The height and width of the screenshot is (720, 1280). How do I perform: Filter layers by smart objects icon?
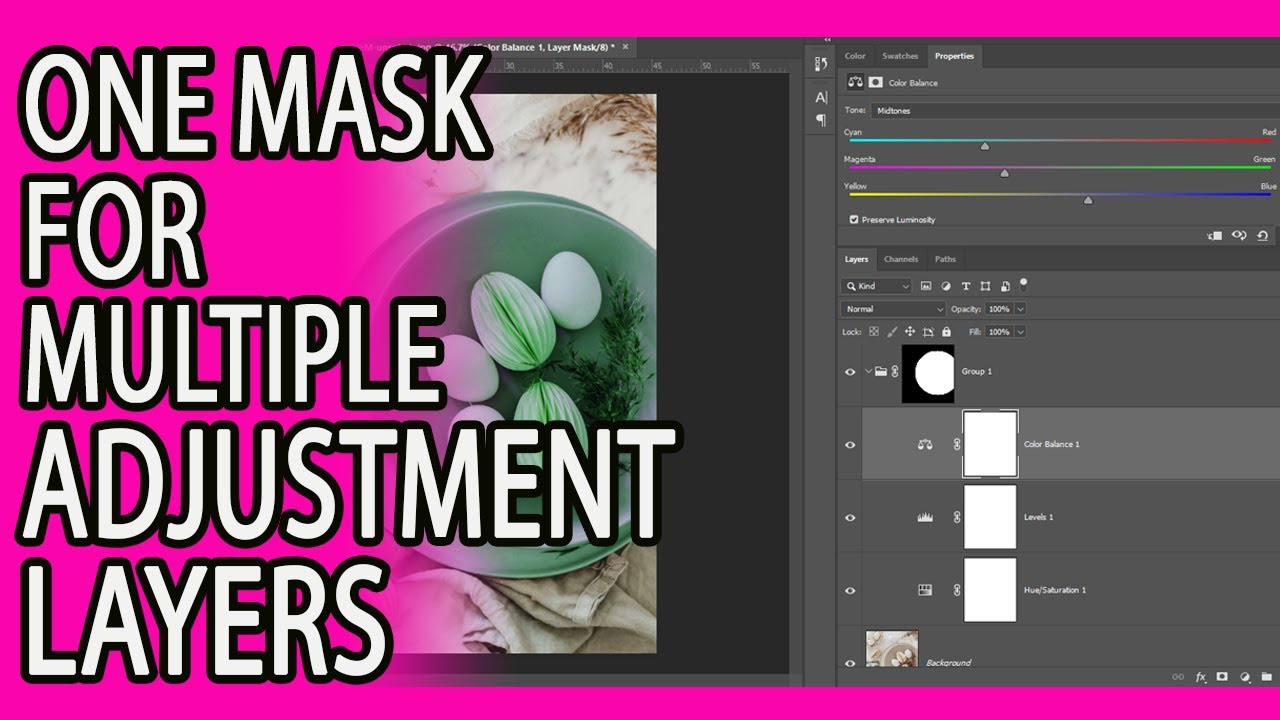tap(1005, 286)
